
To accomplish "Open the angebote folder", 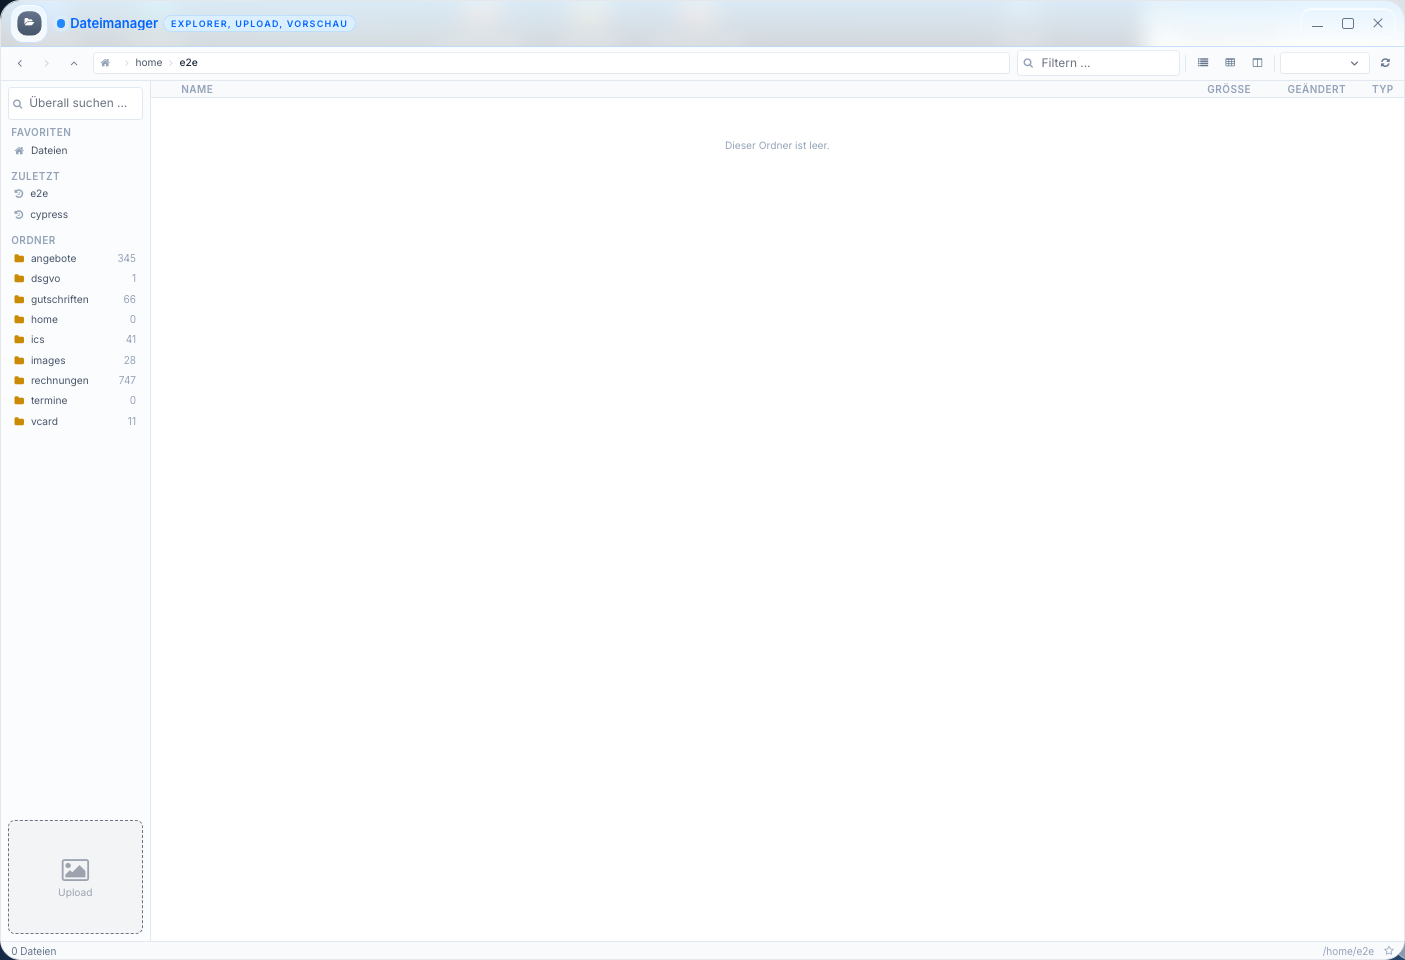I will [x=54, y=258].
